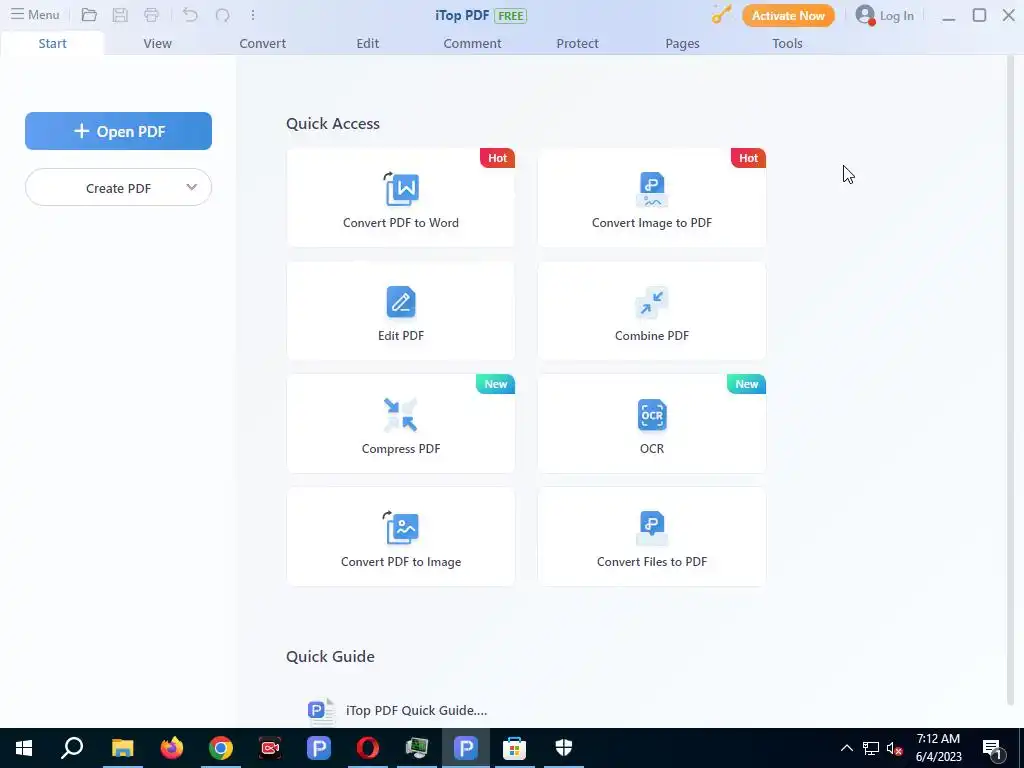
Task: Open the Opera browser taskbar icon
Action: coord(368,748)
